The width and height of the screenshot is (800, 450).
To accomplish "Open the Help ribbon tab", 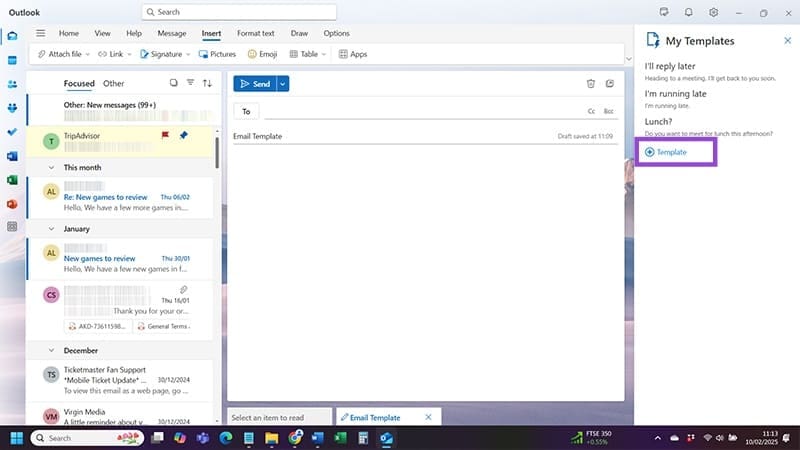I will 134,33.
